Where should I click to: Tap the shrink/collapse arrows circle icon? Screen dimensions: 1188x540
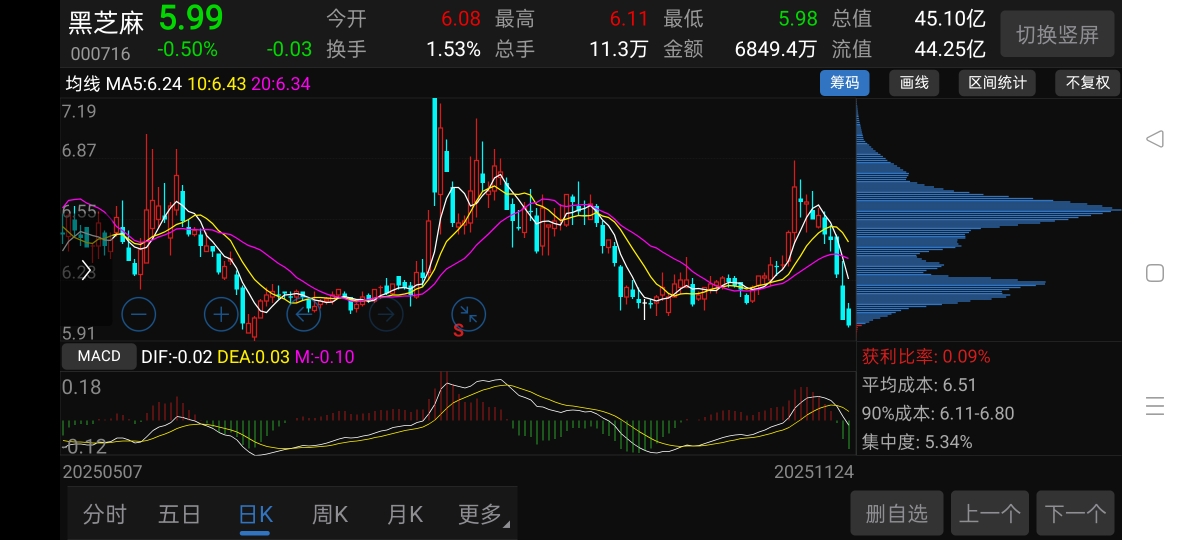click(469, 314)
